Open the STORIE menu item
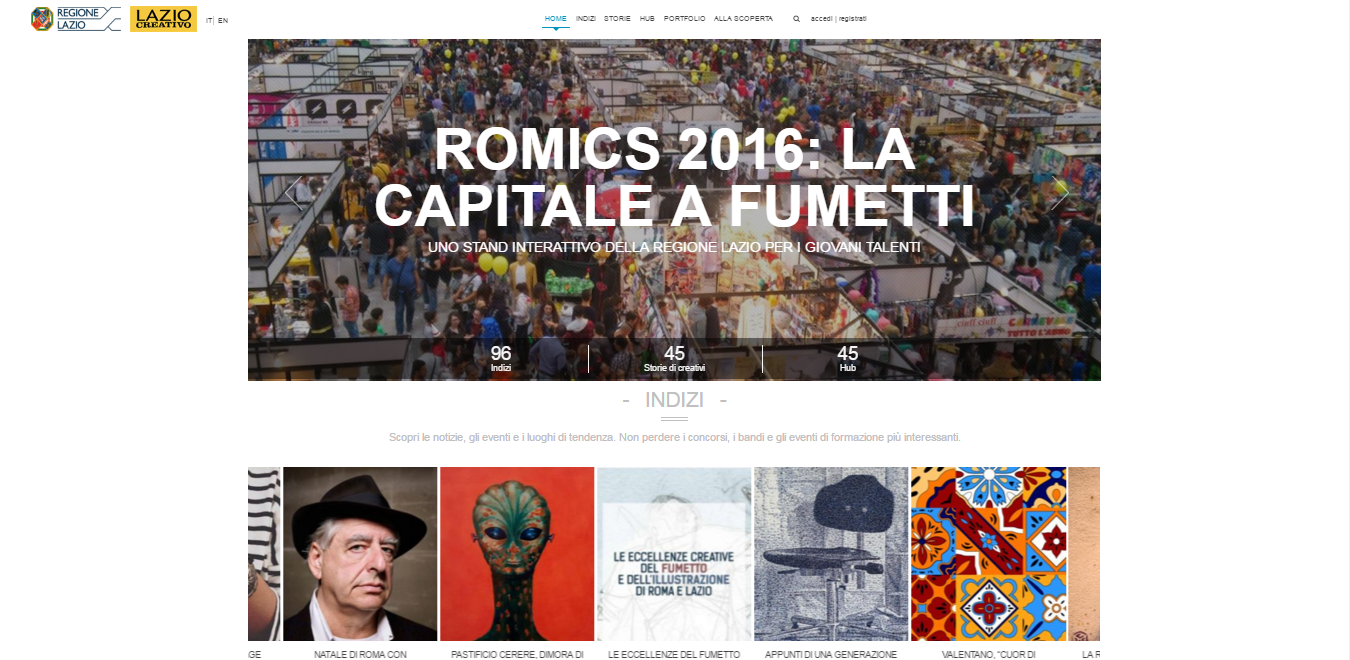 (x=617, y=19)
